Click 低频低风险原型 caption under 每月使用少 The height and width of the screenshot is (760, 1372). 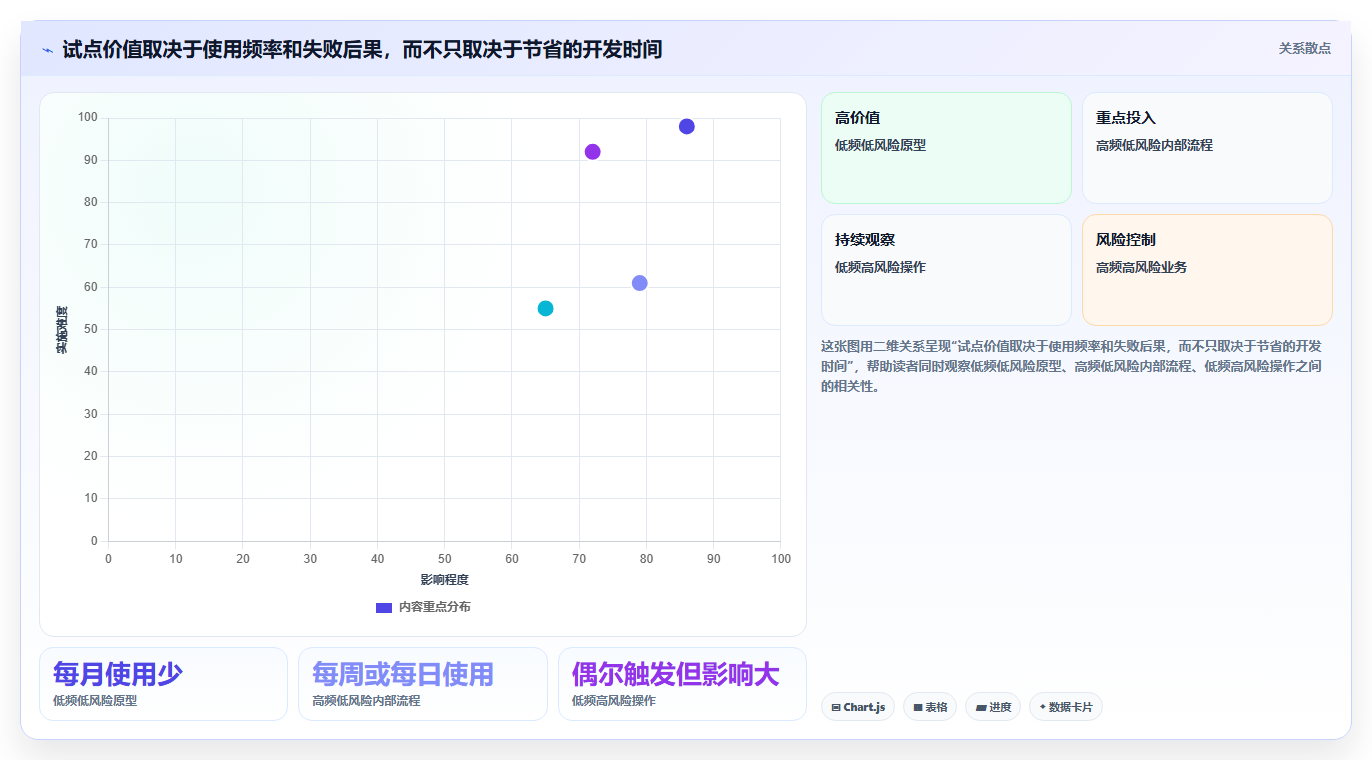[95, 701]
